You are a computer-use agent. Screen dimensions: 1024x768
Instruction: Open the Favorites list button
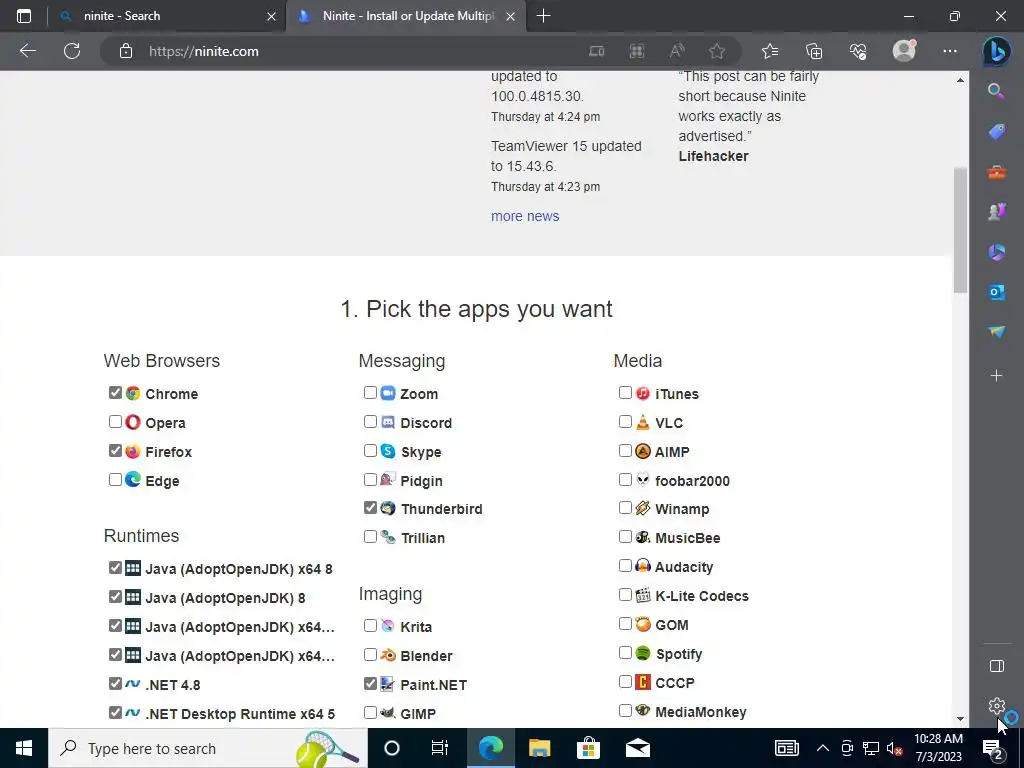click(770, 51)
